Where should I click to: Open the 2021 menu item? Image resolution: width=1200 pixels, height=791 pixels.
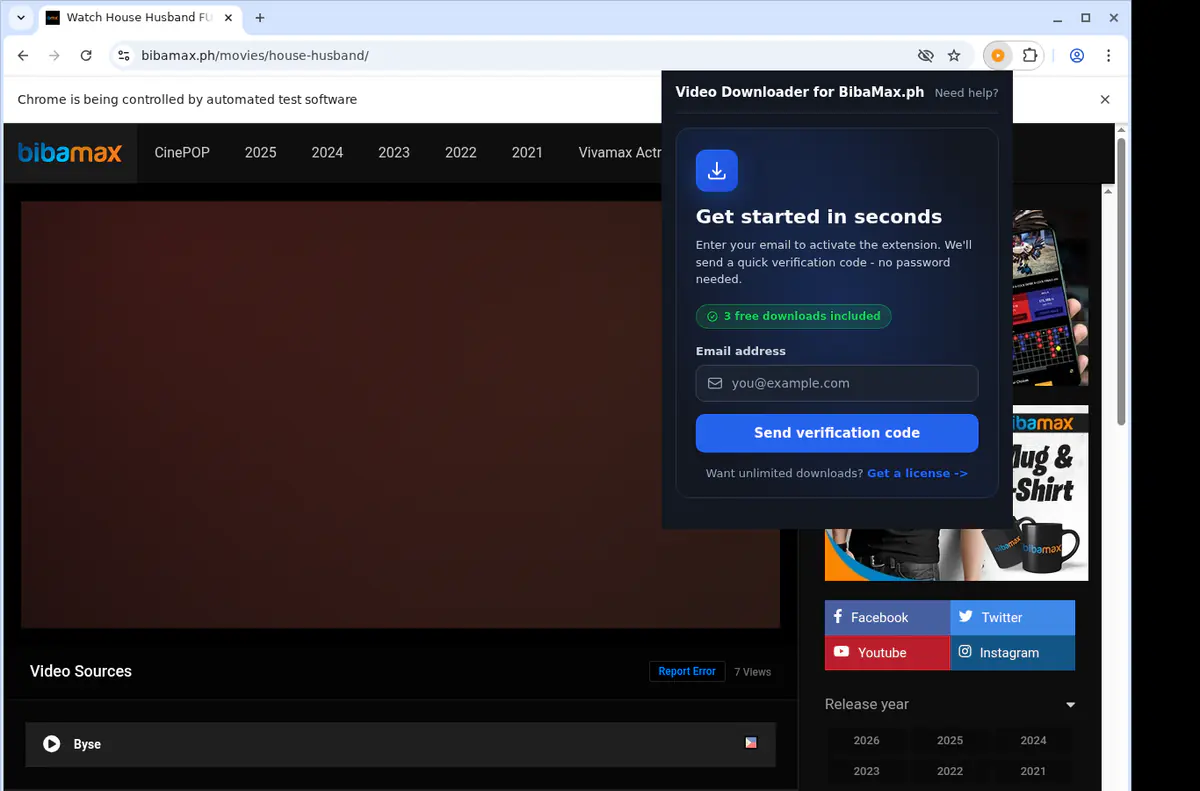coord(527,153)
